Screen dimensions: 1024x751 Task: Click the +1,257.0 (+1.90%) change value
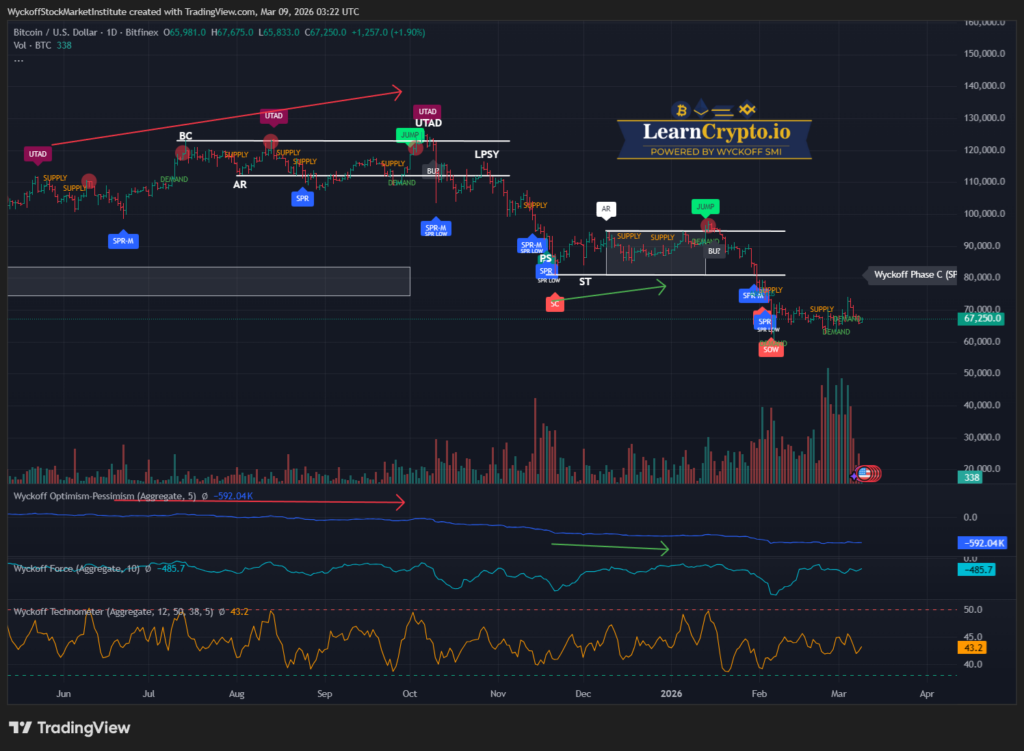click(x=388, y=32)
